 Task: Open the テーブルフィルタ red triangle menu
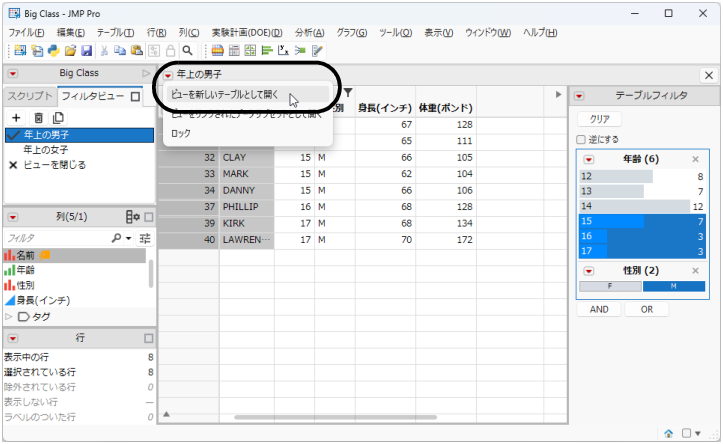pos(579,96)
